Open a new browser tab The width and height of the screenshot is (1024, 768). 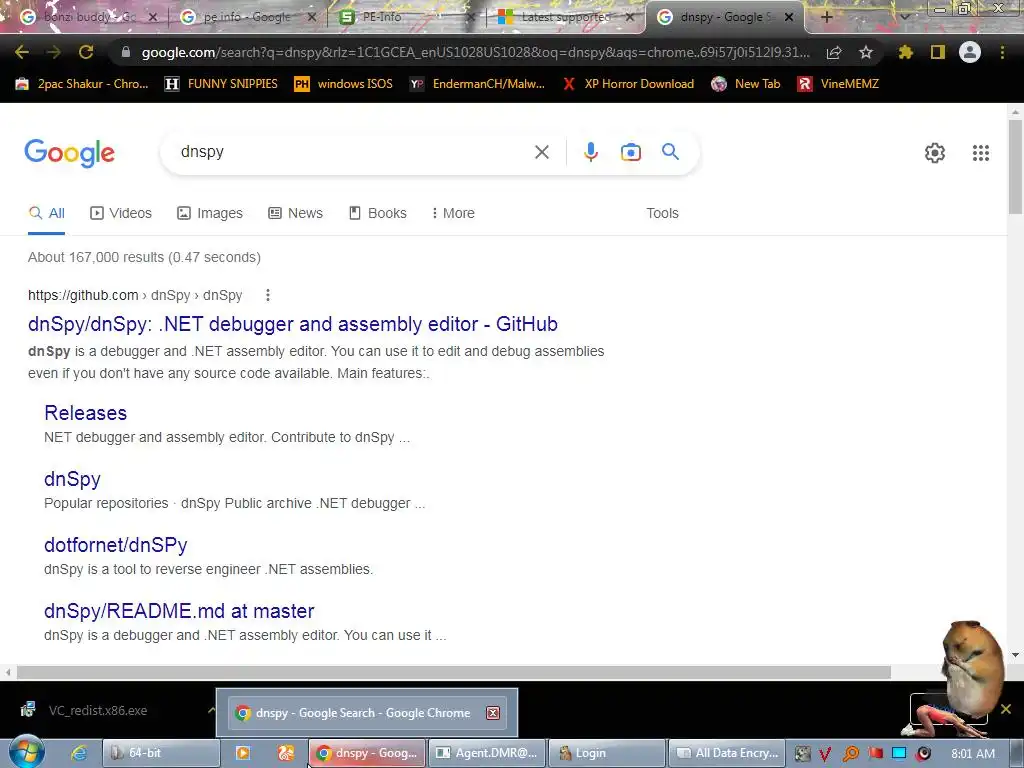tap(826, 17)
